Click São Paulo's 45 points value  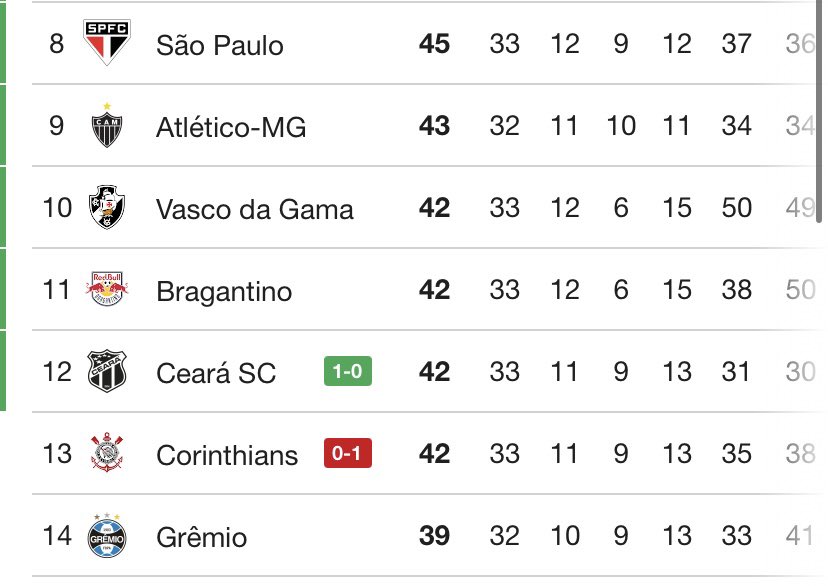click(434, 44)
